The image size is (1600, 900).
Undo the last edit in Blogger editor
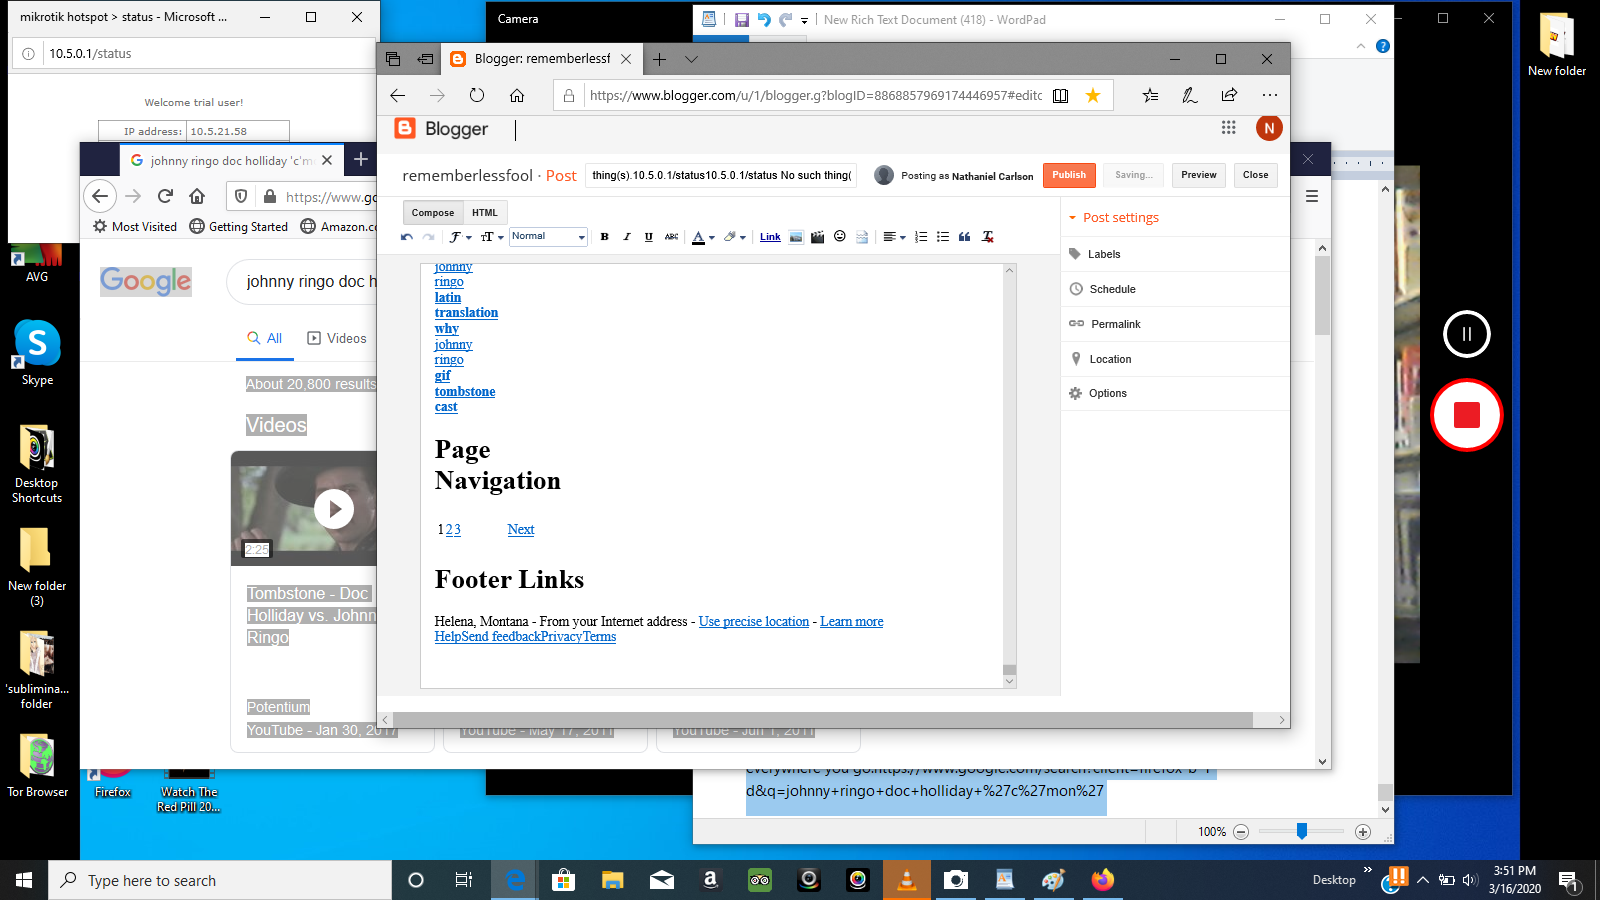(406, 237)
